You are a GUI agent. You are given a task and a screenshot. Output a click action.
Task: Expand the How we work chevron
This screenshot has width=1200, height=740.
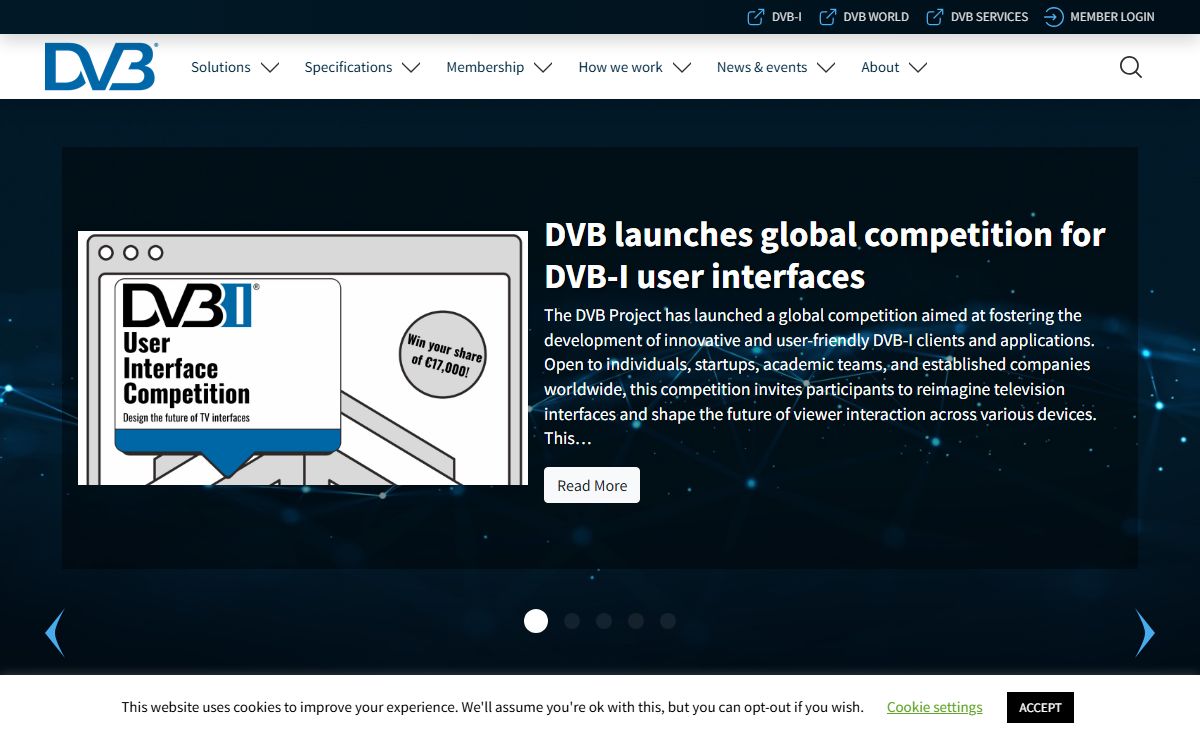pyautogui.click(x=682, y=68)
